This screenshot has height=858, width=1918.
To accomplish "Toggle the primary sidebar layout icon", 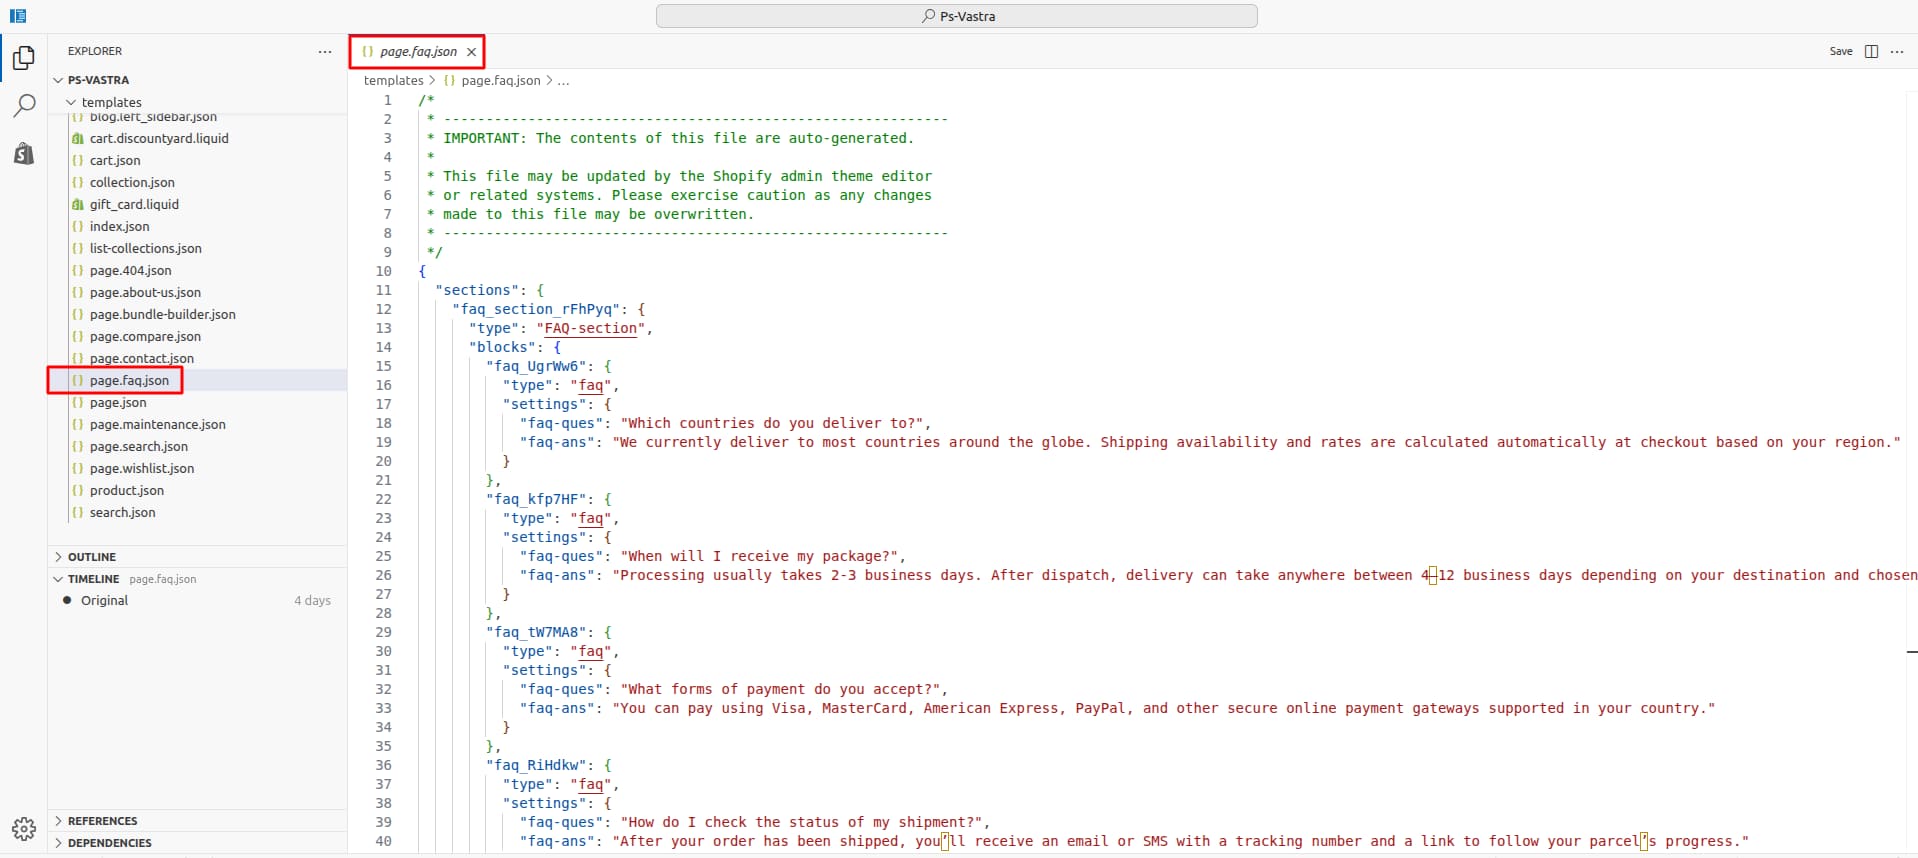I will (x=18, y=16).
